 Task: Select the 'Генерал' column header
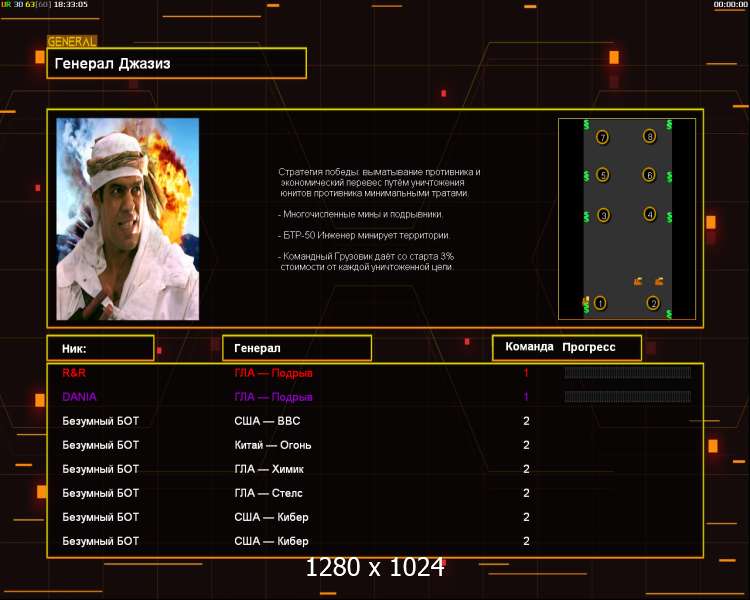[296, 348]
